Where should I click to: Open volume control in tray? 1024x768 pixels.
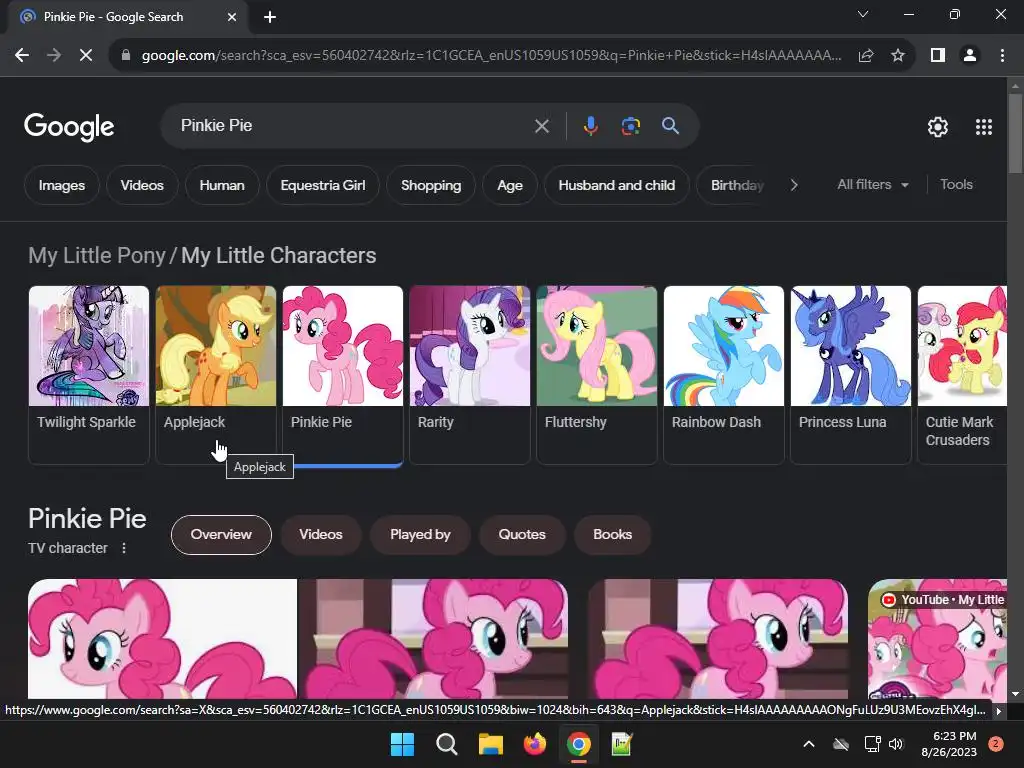[896, 744]
